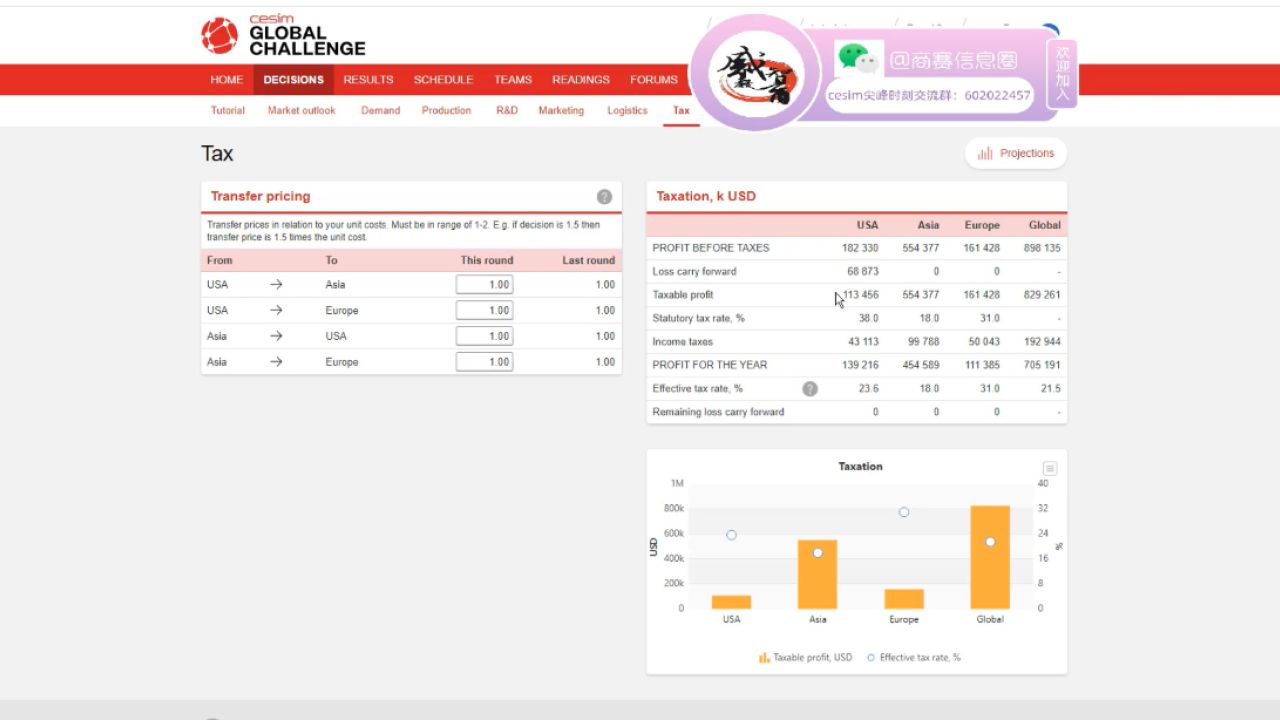This screenshot has width=1280, height=720.
Task: Select the Asia to Europe price input
Action: click(x=484, y=361)
